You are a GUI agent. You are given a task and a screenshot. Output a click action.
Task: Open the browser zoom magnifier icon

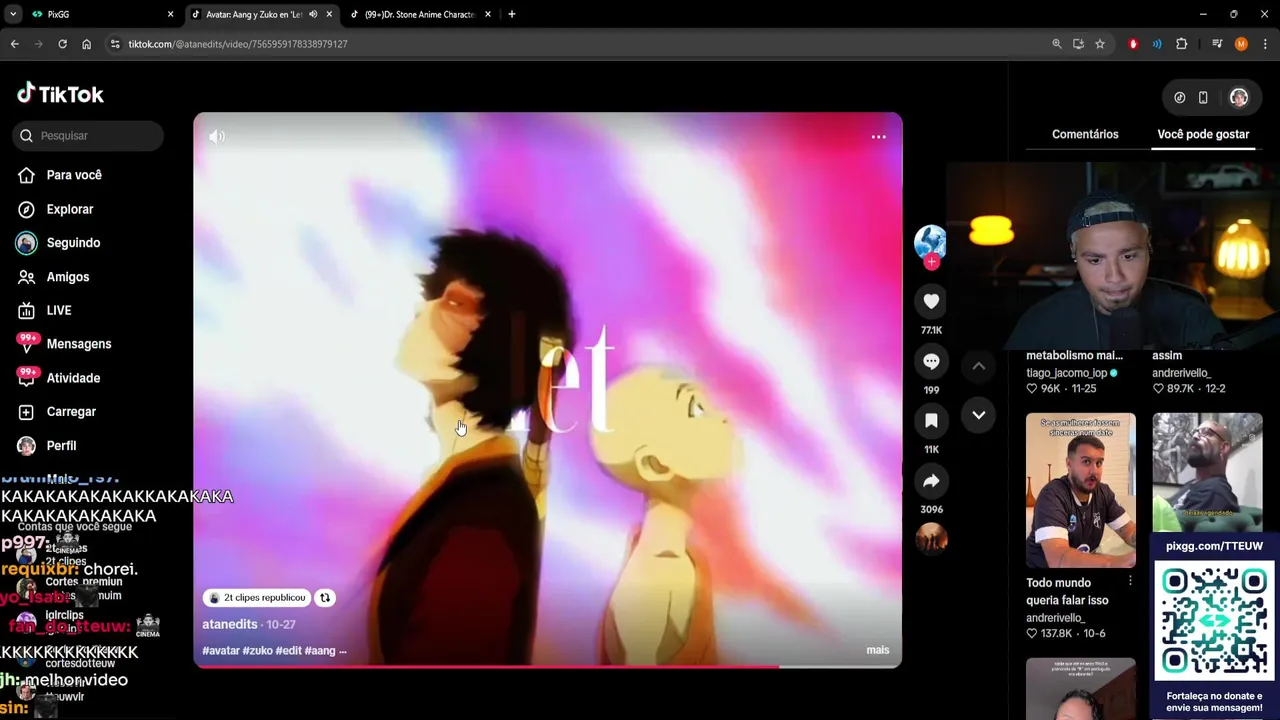point(1056,44)
